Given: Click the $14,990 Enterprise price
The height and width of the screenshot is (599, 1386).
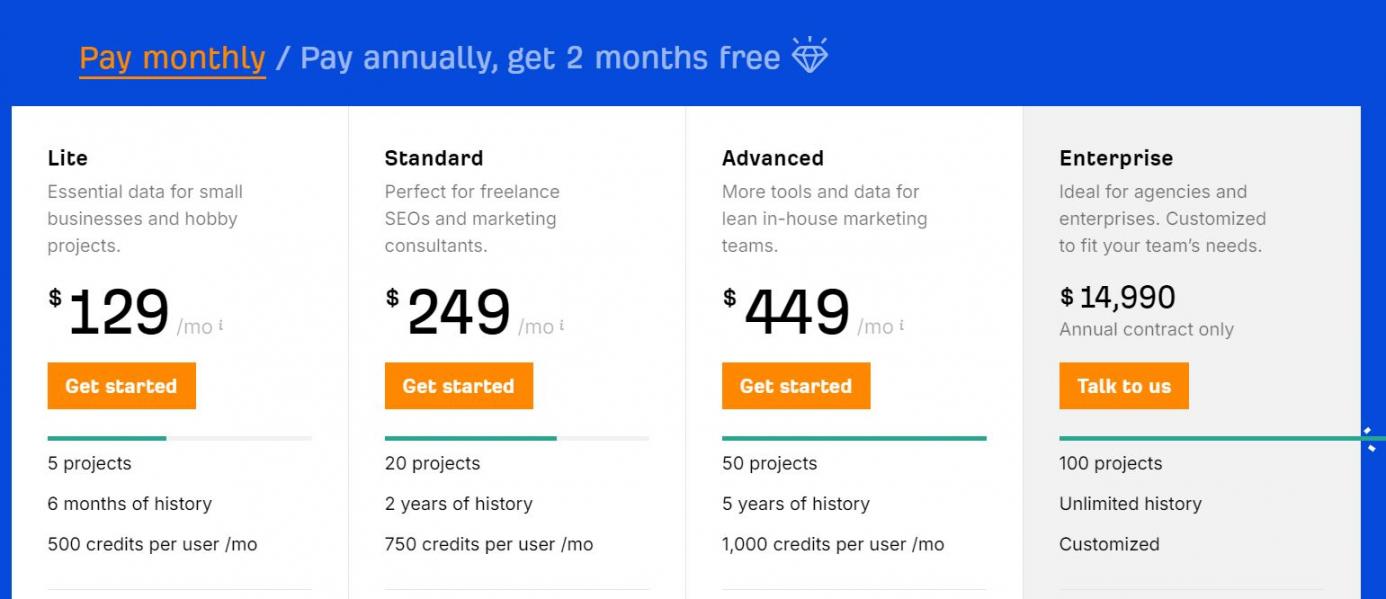Looking at the screenshot, I should 1118,297.
